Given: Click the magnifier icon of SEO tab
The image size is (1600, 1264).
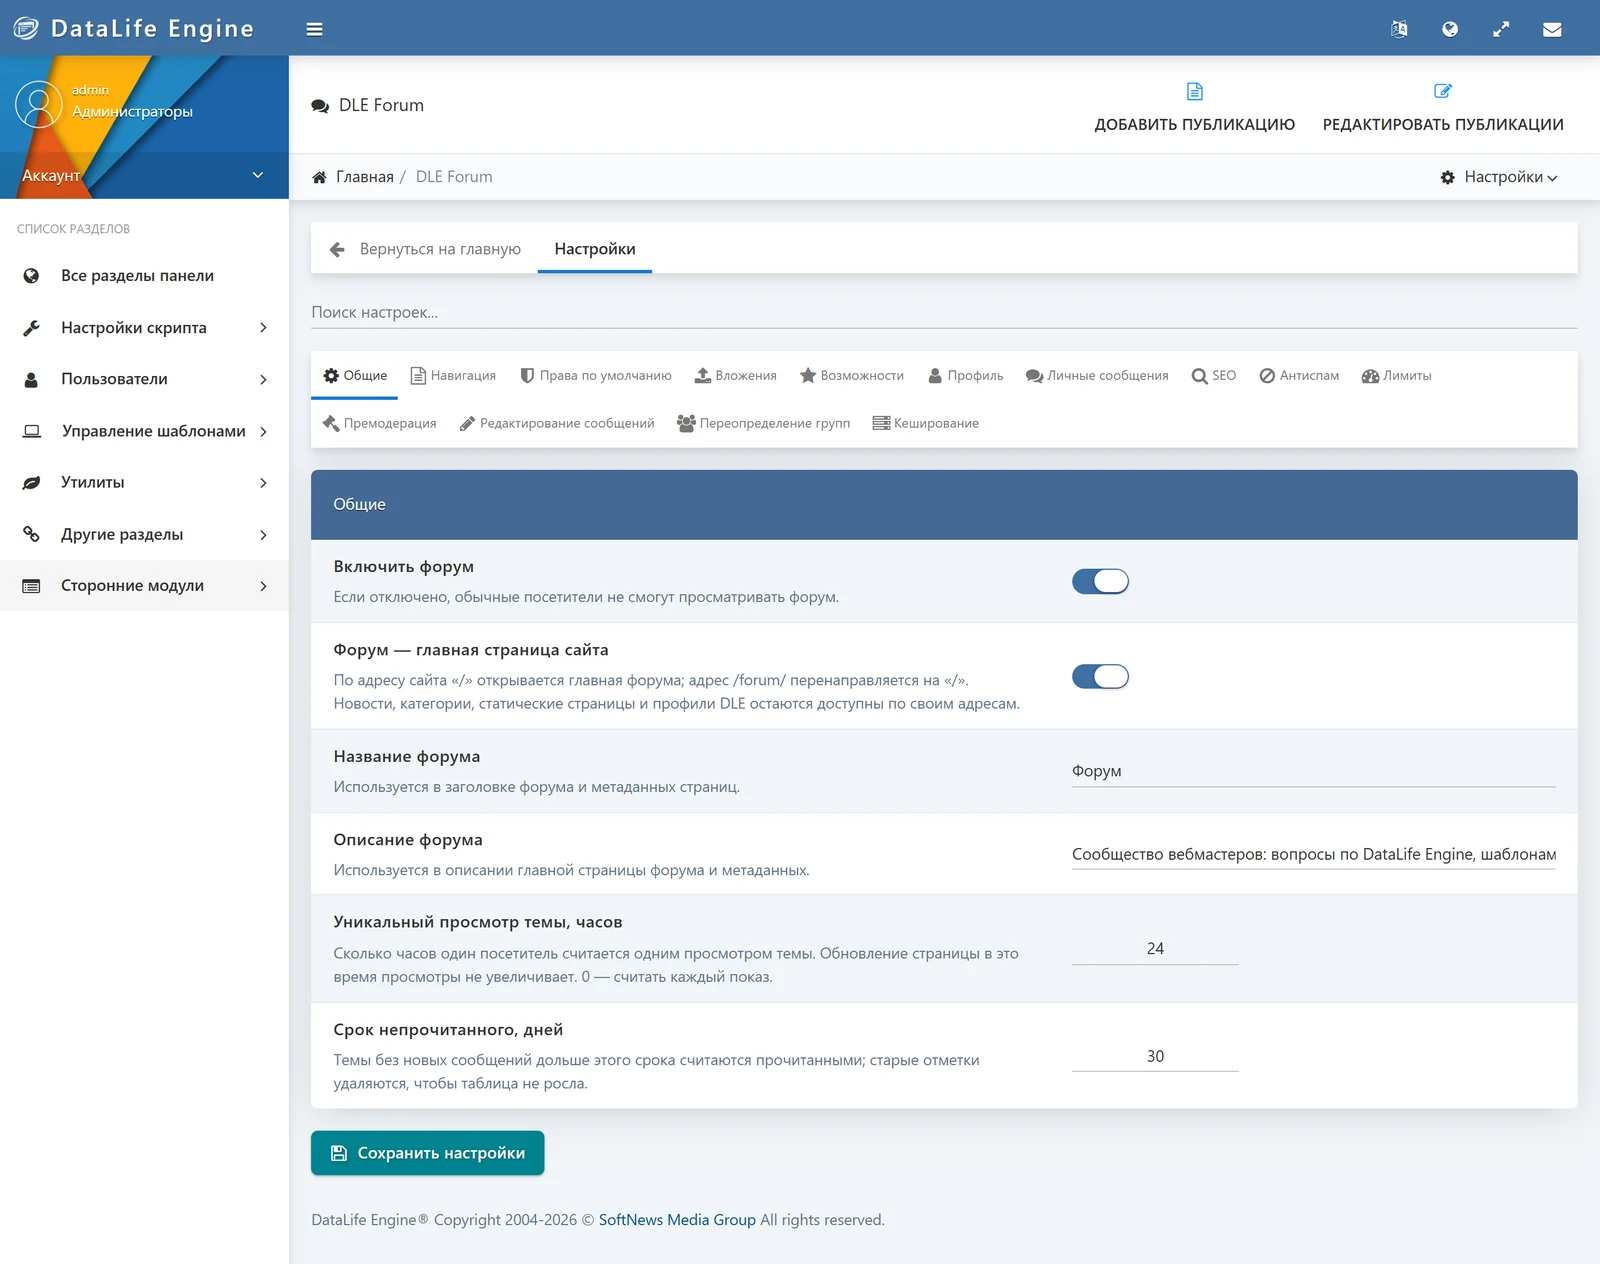Looking at the screenshot, I should [1199, 376].
